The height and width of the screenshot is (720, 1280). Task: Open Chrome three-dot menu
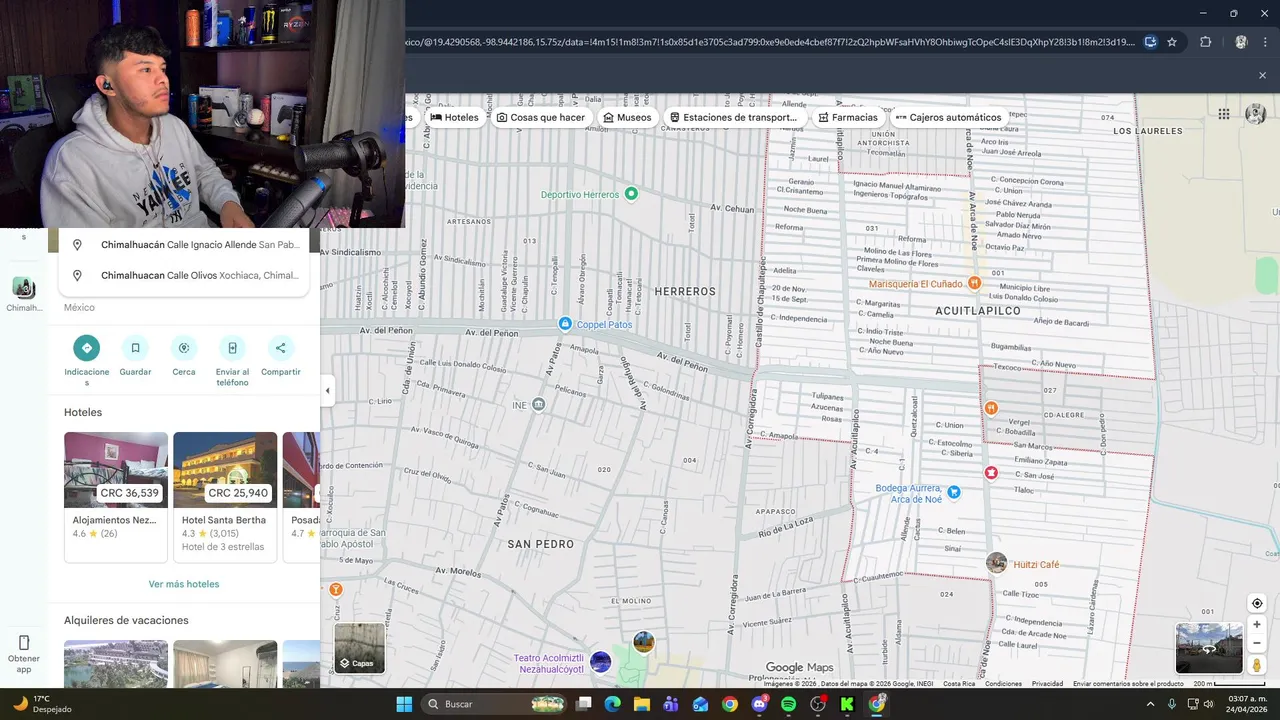[1265, 42]
